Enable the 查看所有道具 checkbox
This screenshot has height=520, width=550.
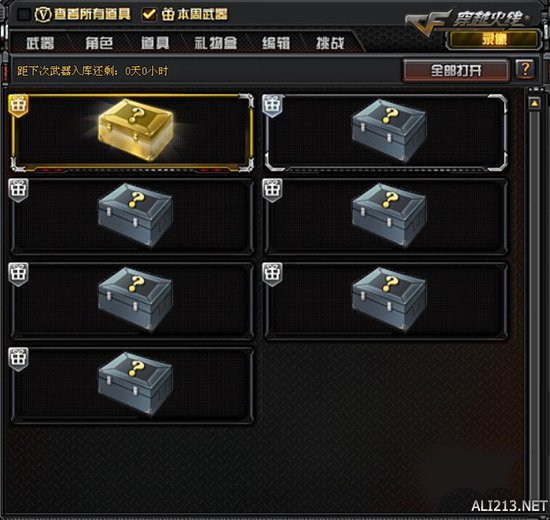24,15
